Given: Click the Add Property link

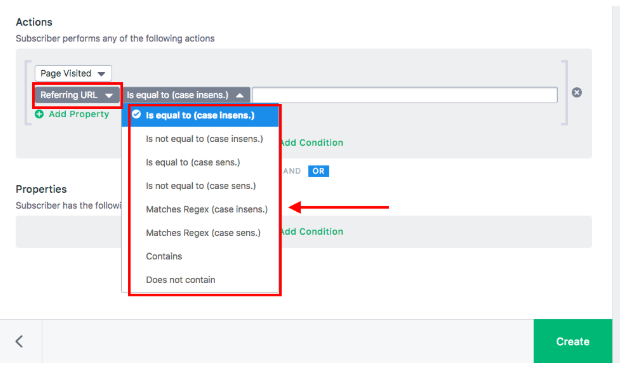Looking at the screenshot, I should pyautogui.click(x=79, y=114).
